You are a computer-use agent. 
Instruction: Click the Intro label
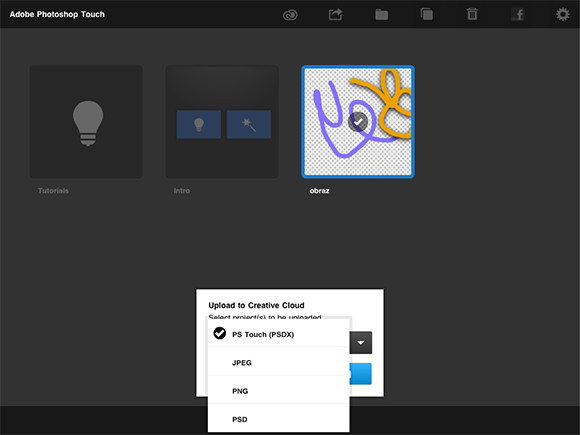coord(182,191)
